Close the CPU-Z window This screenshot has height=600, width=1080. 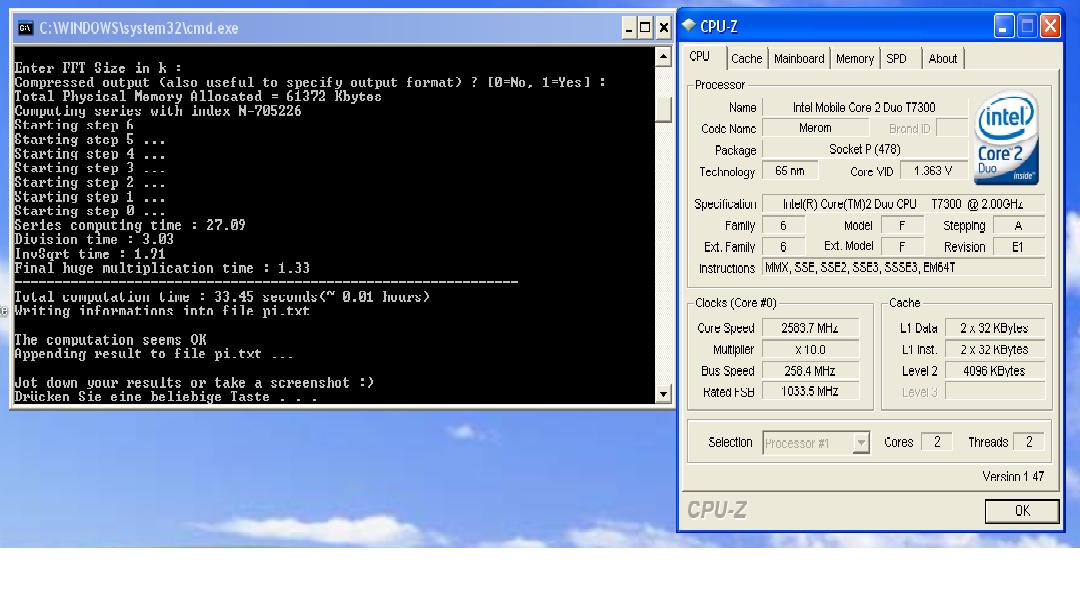[x=1050, y=27]
